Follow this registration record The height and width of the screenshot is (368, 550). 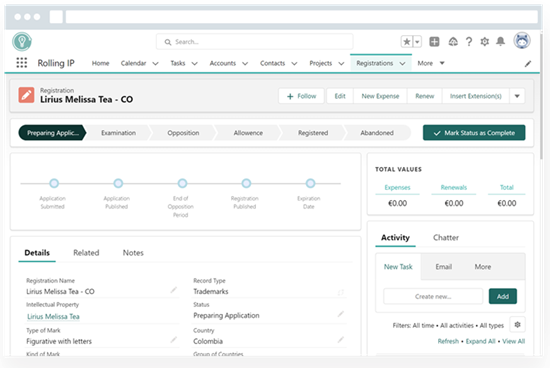301,96
